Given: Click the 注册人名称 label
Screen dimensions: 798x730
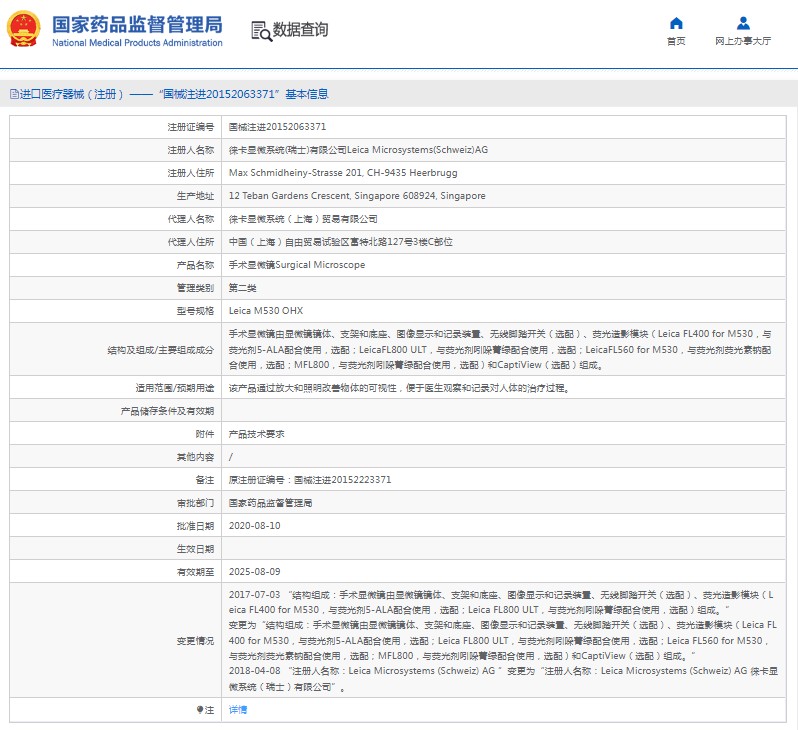Looking at the screenshot, I should [x=191, y=150].
